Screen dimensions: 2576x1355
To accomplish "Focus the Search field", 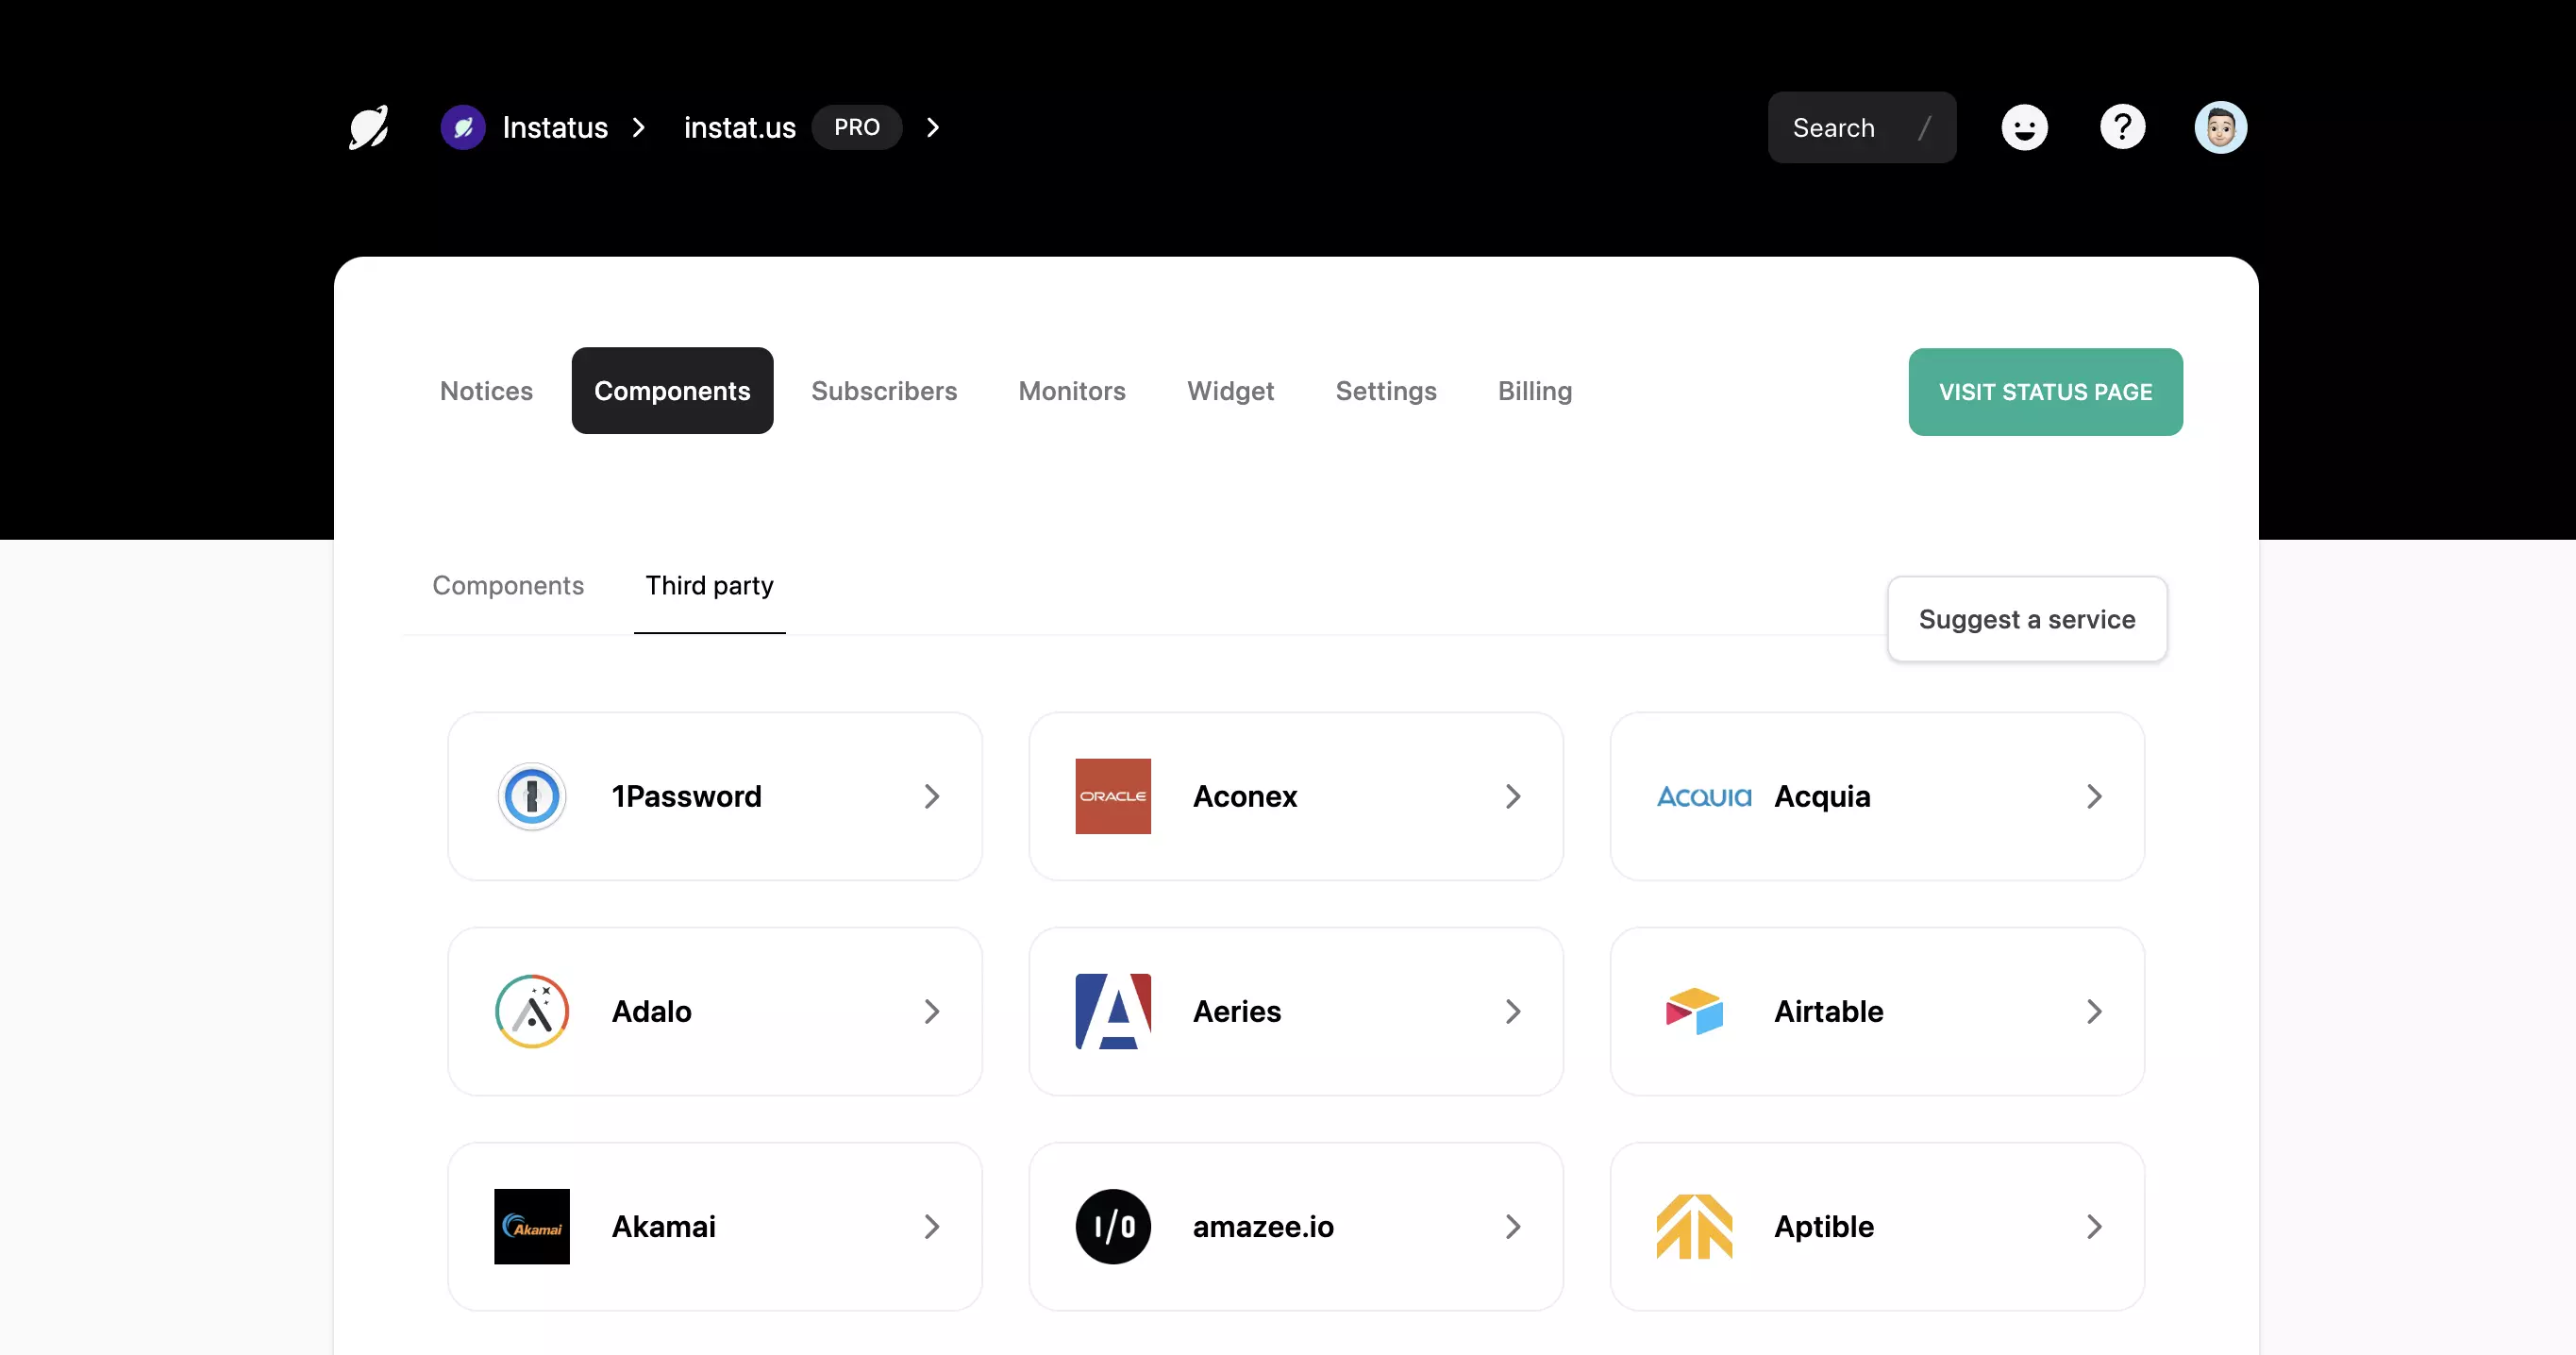I will tap(1861, 128).
